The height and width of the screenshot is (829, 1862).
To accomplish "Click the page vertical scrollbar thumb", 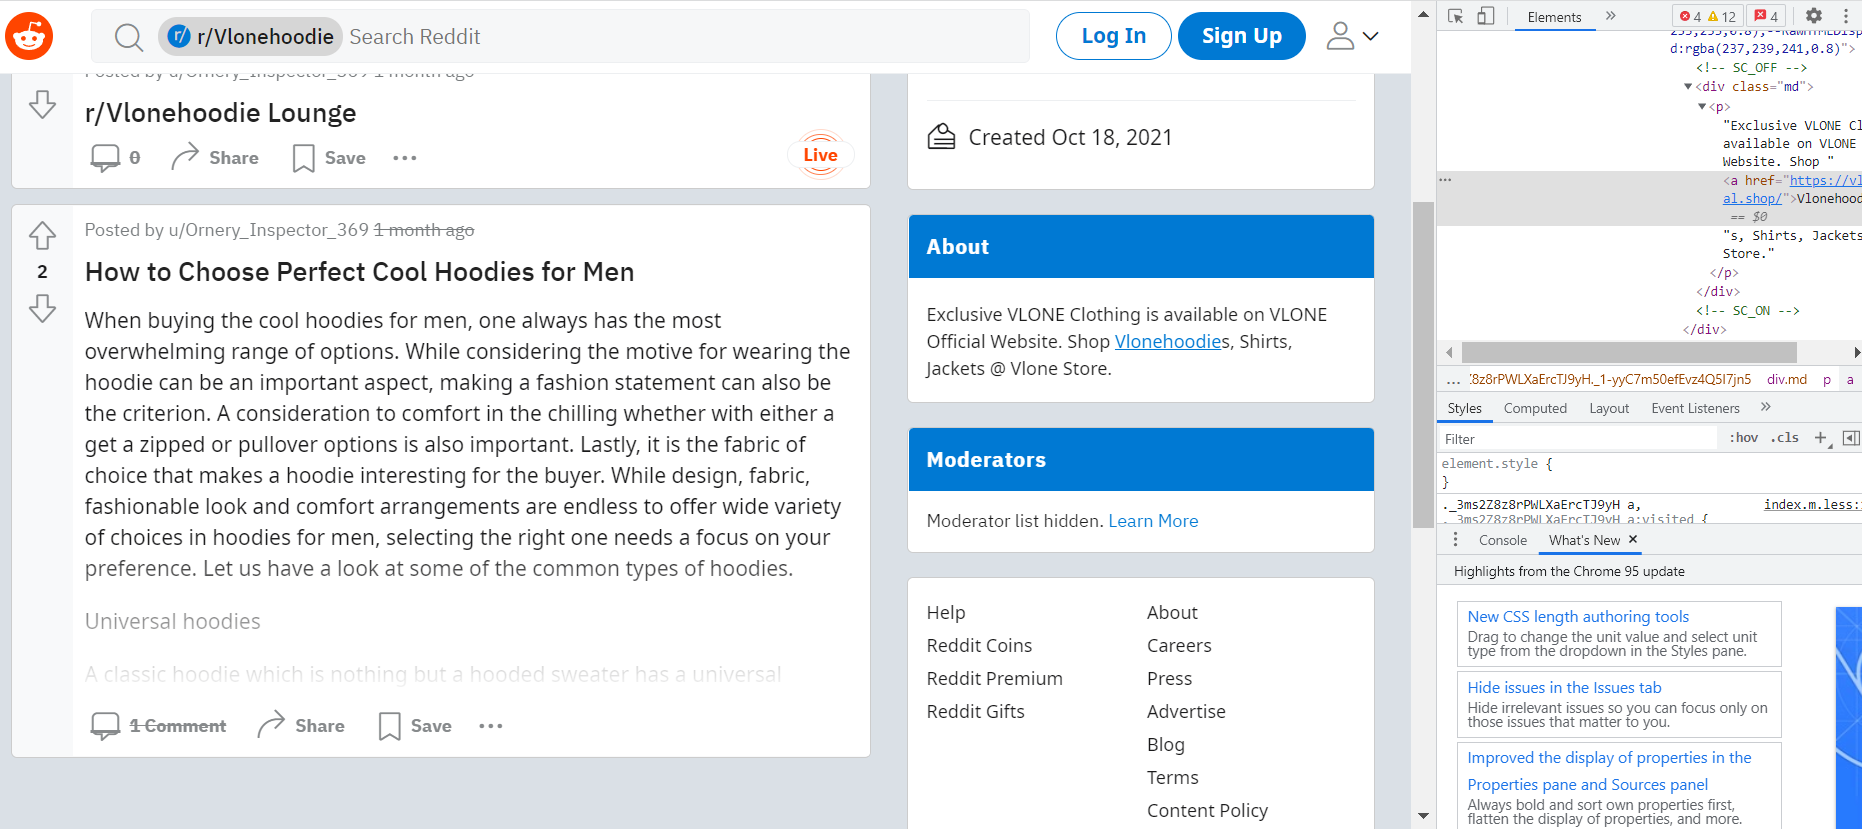I will [x=1422, y=365].
